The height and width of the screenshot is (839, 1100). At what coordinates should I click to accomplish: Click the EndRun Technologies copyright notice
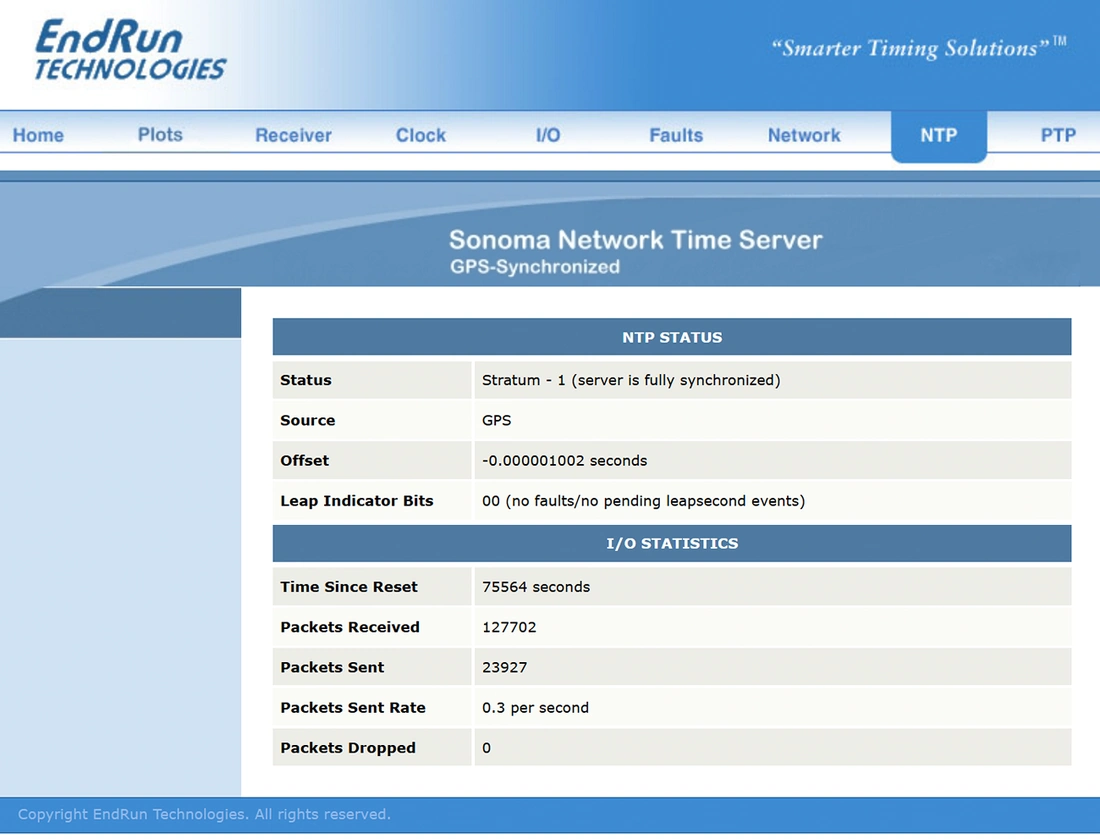point(204,814)
